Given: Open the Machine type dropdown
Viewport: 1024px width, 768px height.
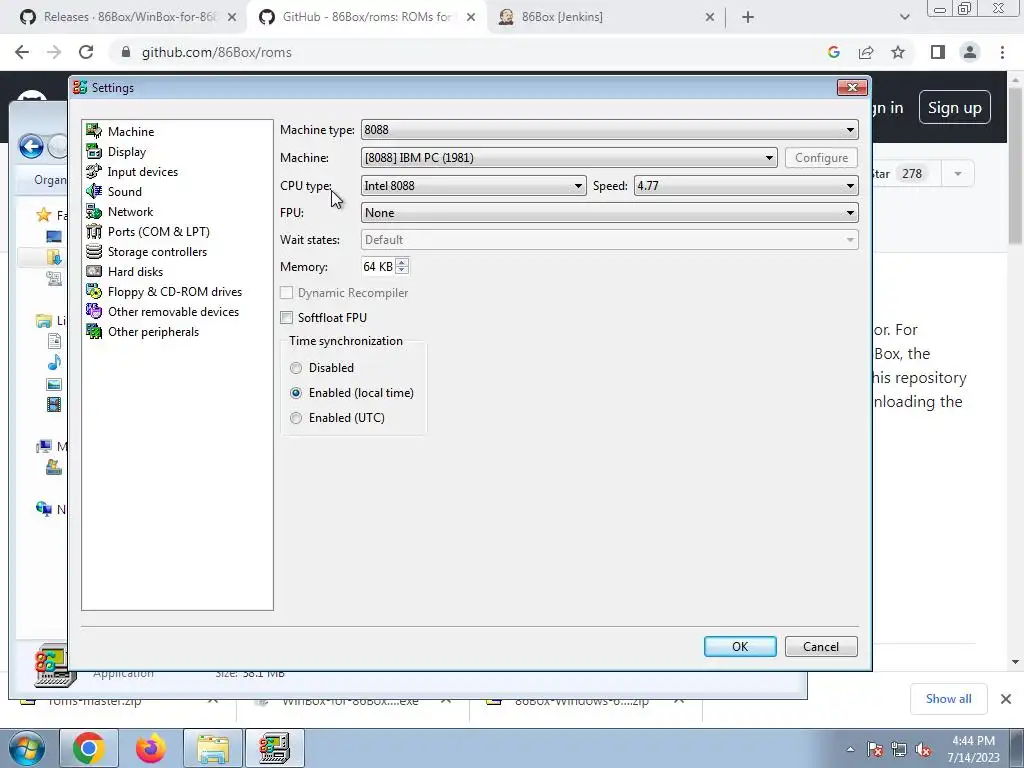Looking at the screenshot, I should point(609,130).
